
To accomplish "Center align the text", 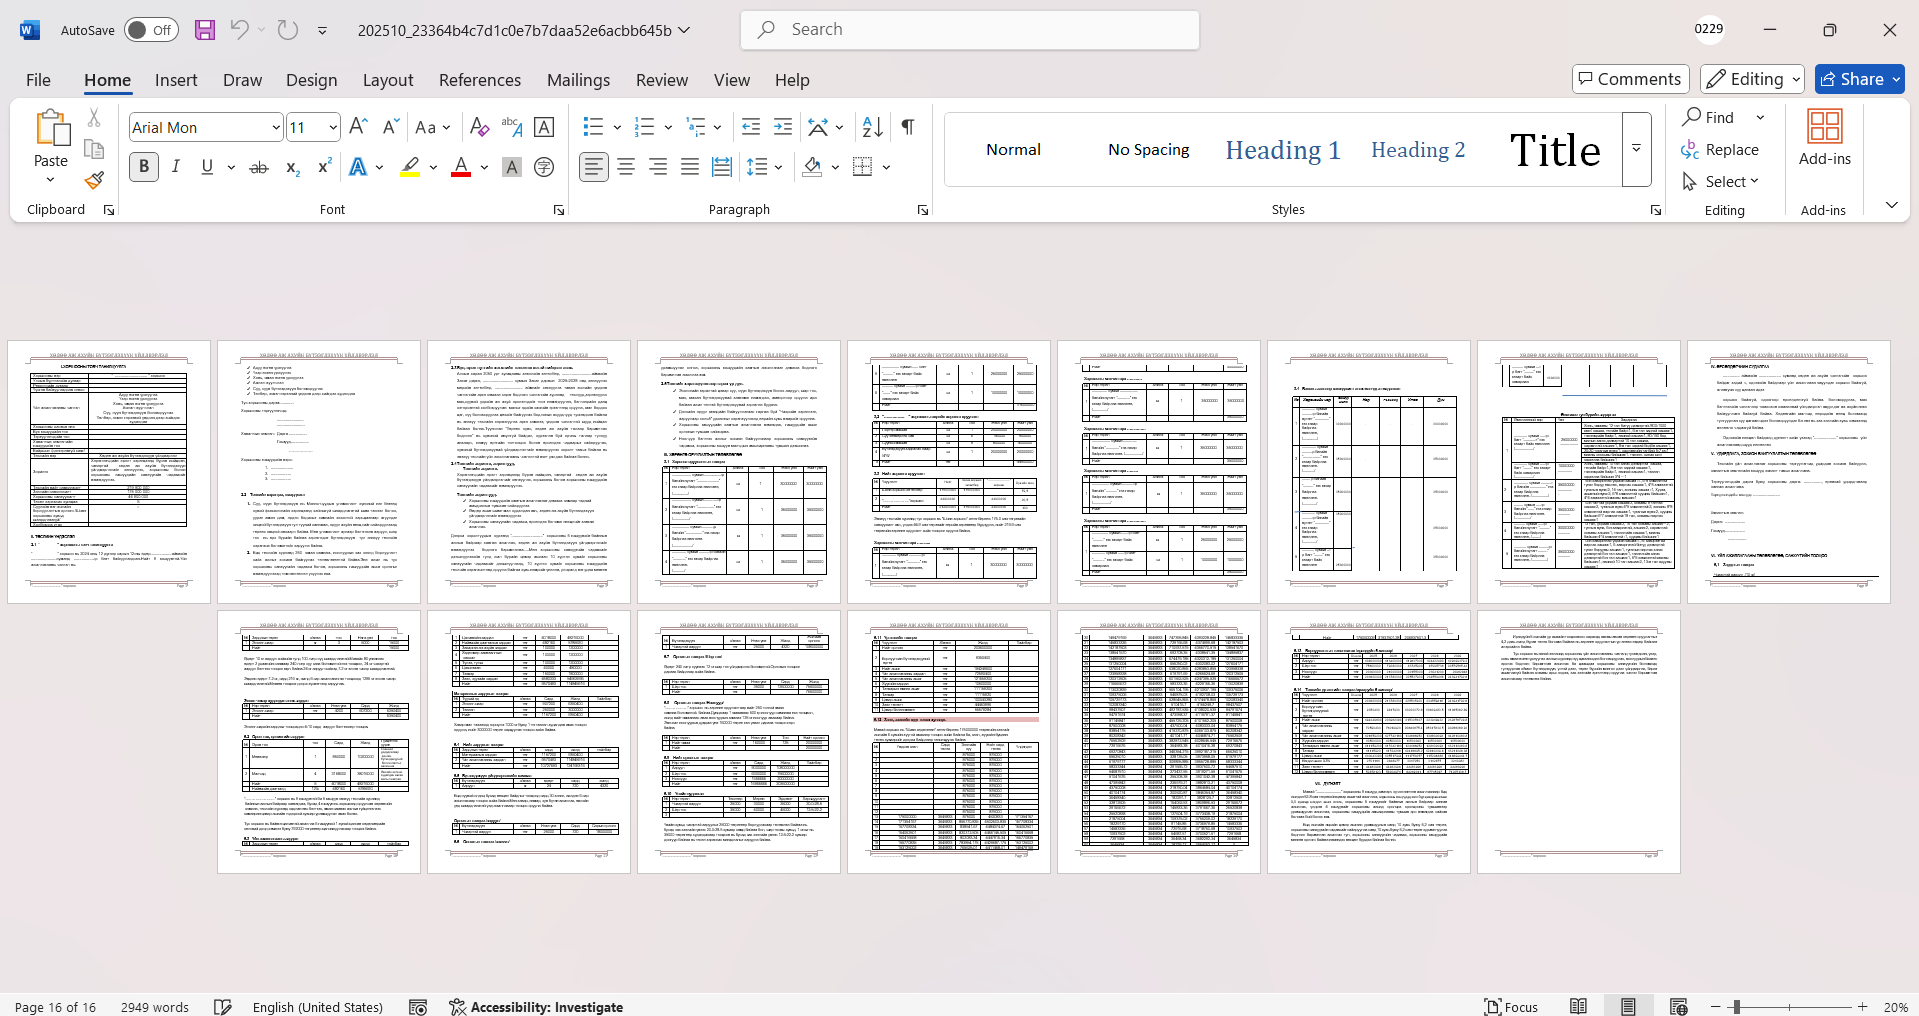I will click(626, 167).
